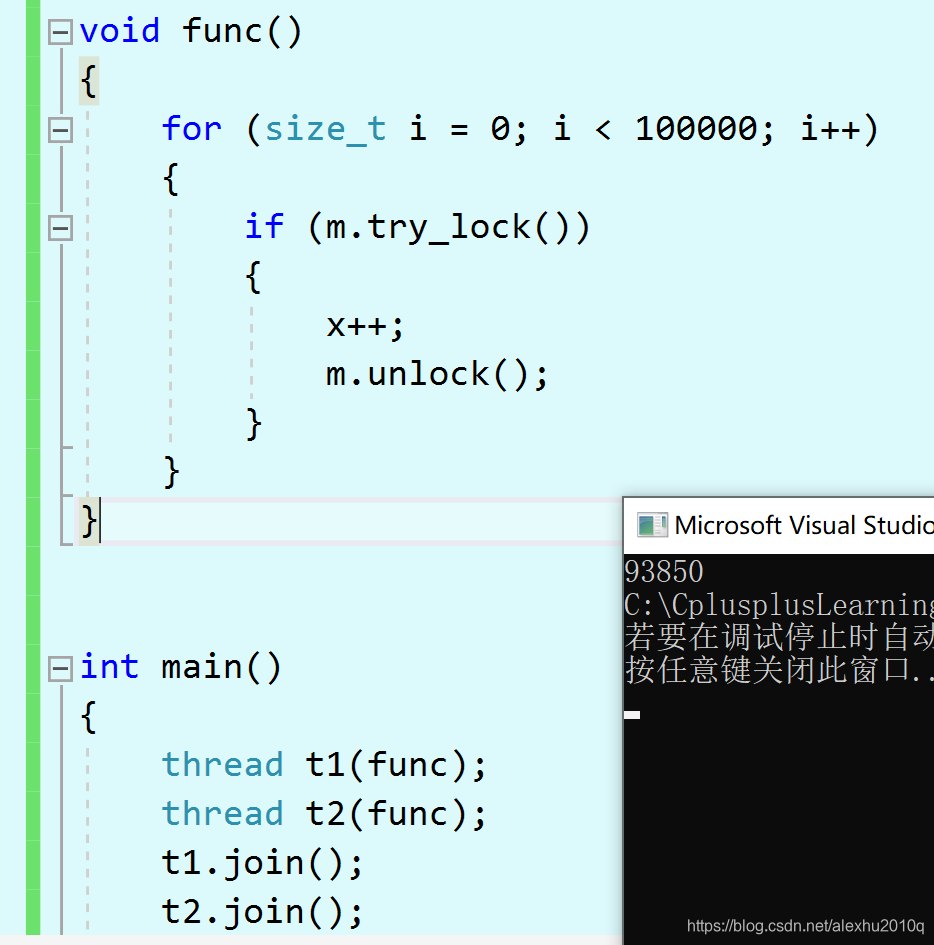Click the 'if' keyword in the code
This screenshot has width=934, height=945.
(x=264, y=228)
